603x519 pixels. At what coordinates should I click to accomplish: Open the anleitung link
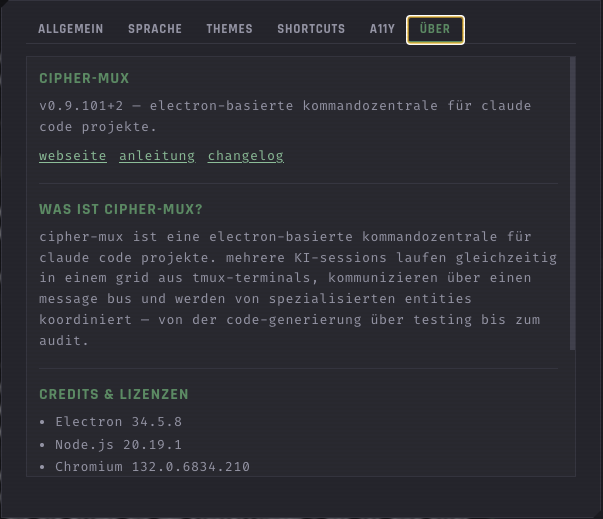tap(157, 156)
